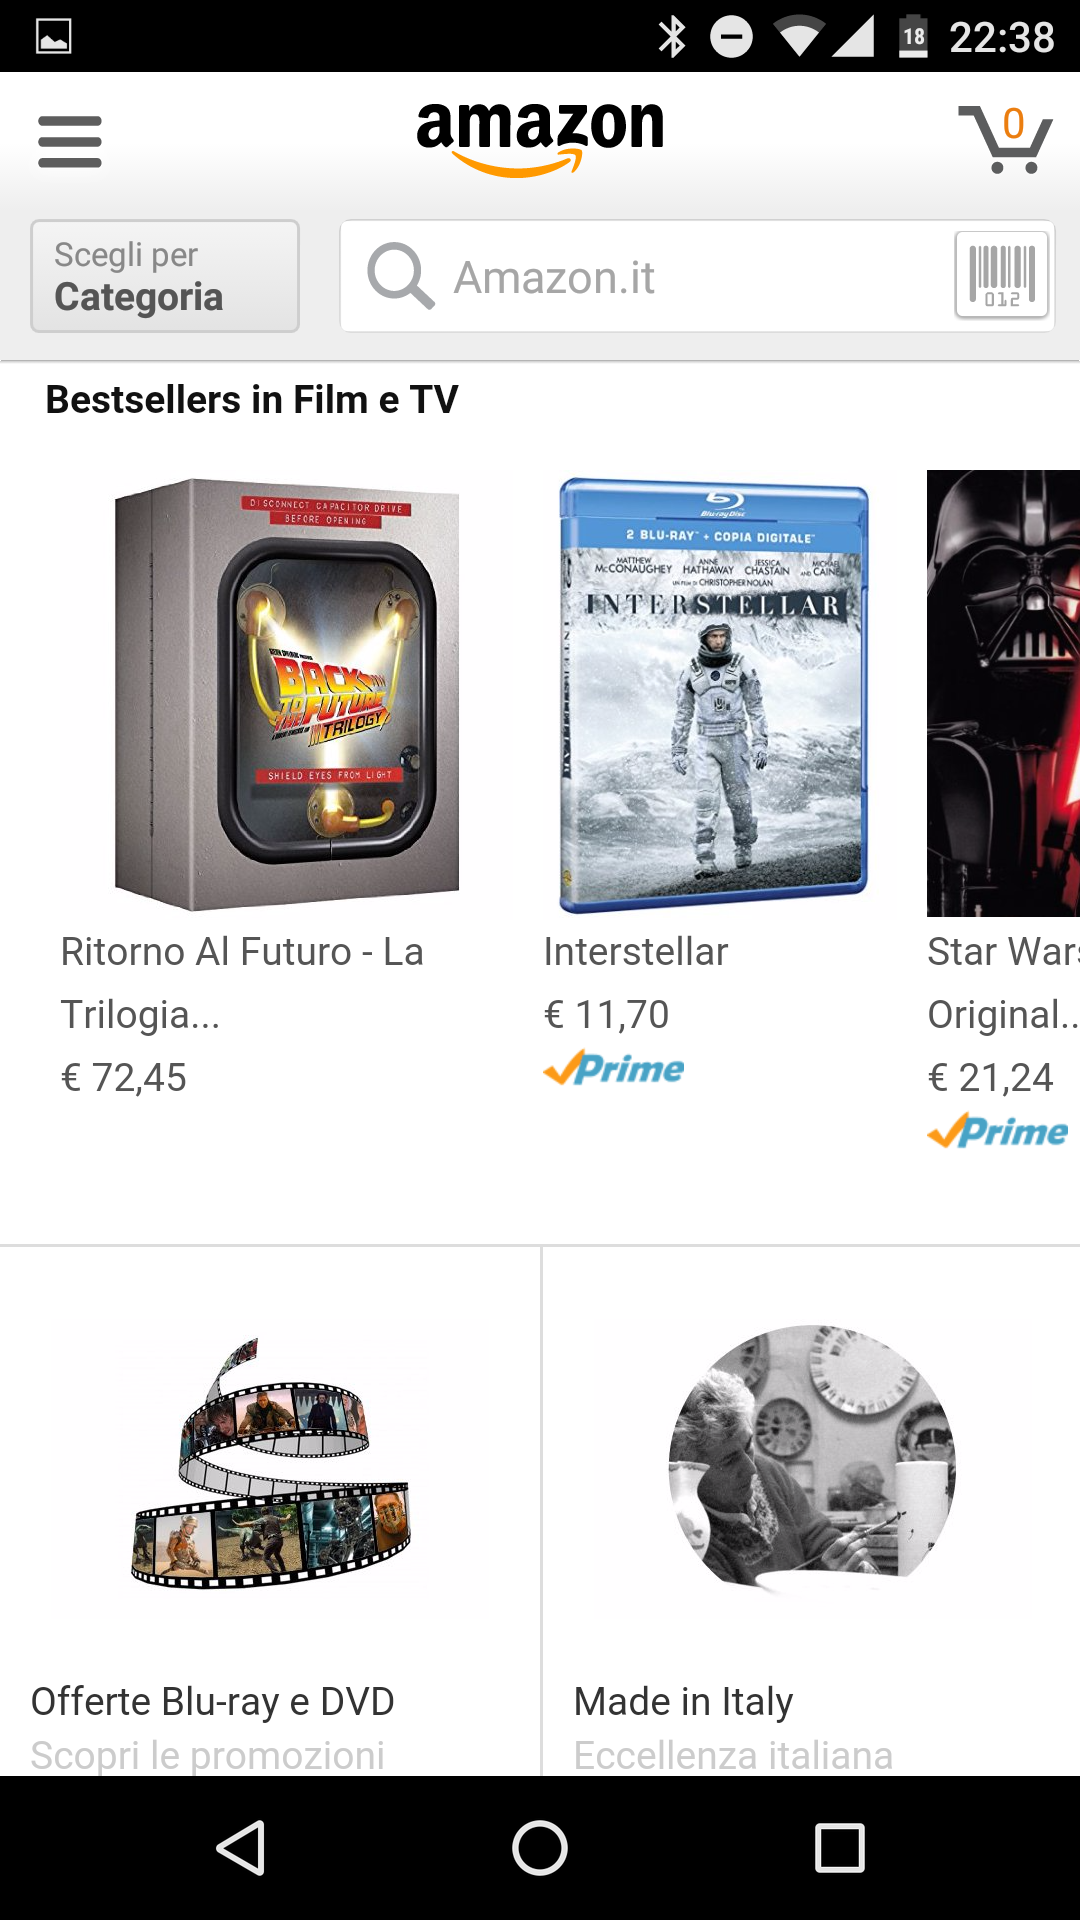This screenshot has width=1080, height=1920.
Task: Open the Scegli per Categoria selector
Action: (x=165, y=276)
